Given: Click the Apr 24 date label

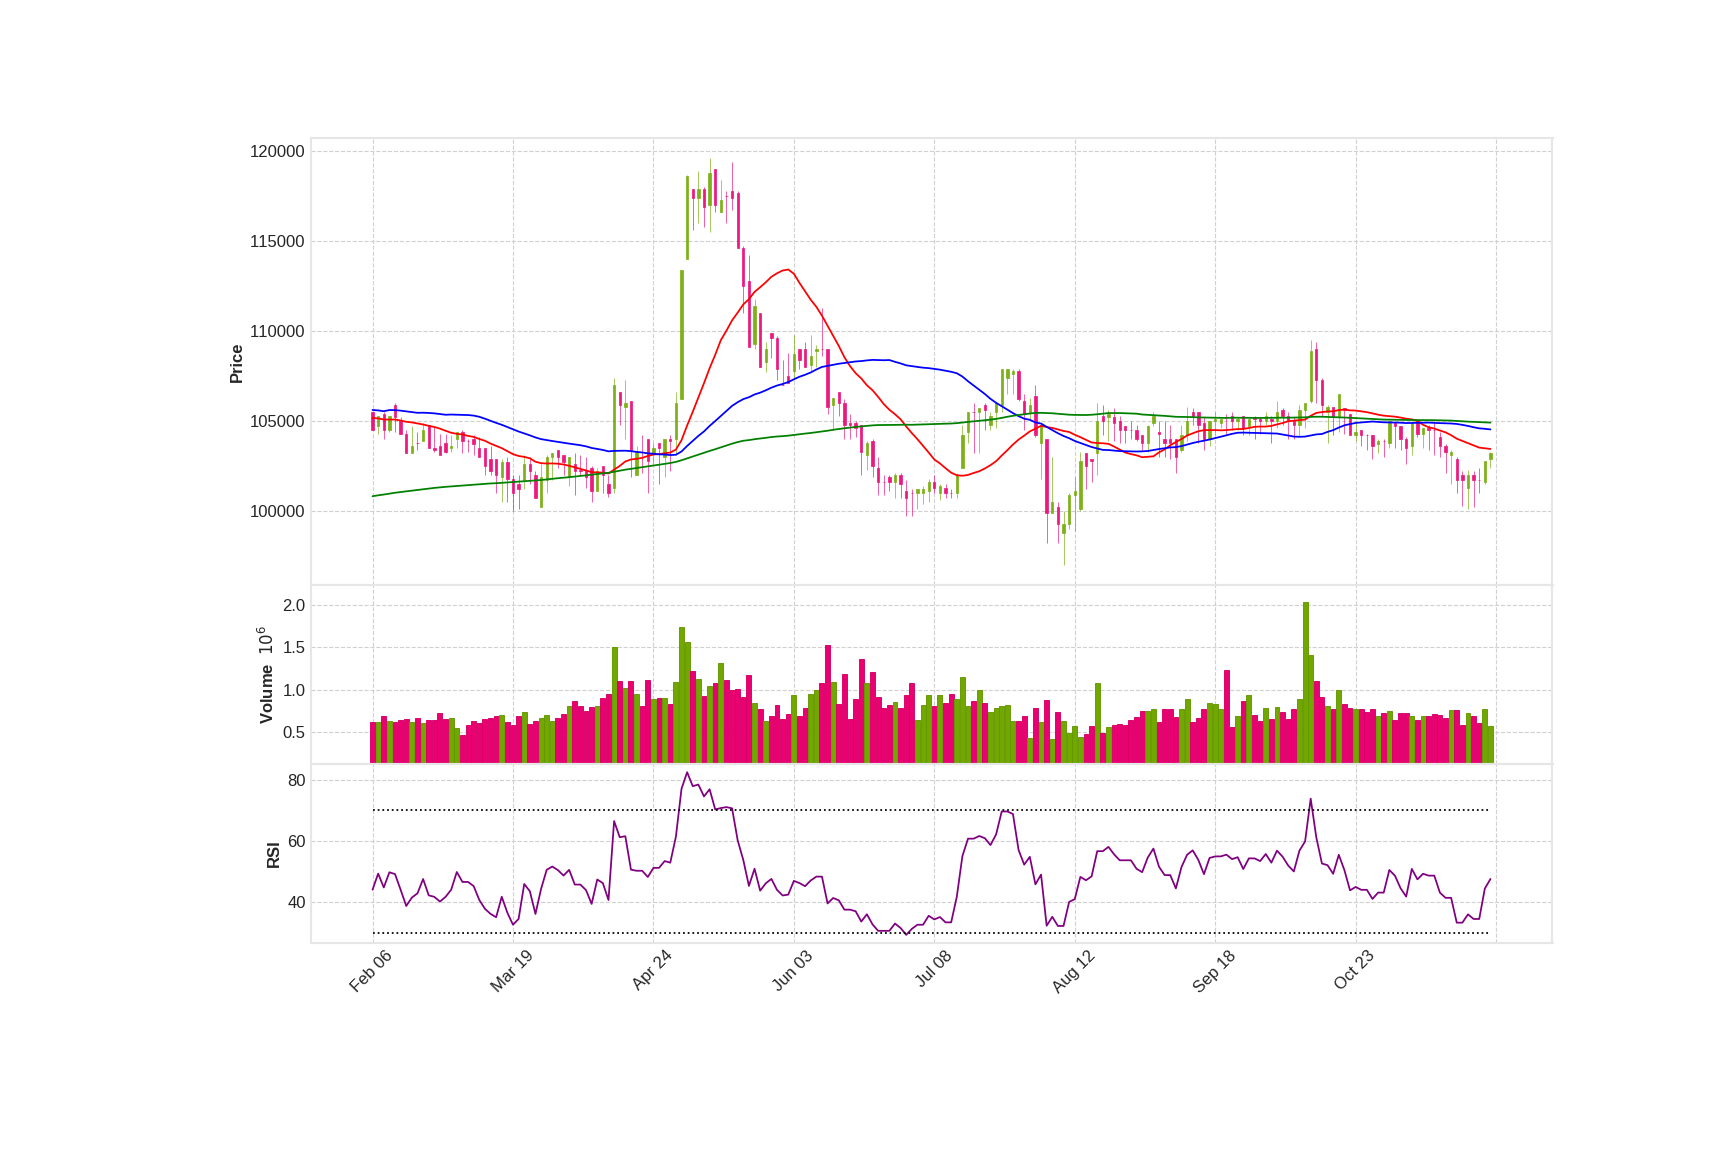Looking at the screenshot, I should 651,971.
